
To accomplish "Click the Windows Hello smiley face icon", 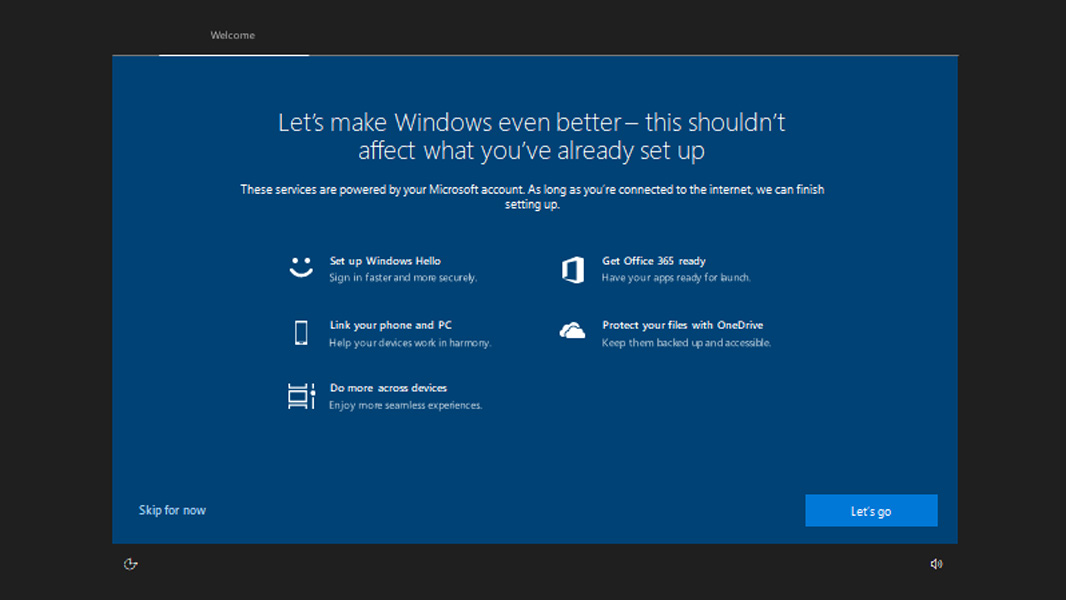I will click(301, 268).
